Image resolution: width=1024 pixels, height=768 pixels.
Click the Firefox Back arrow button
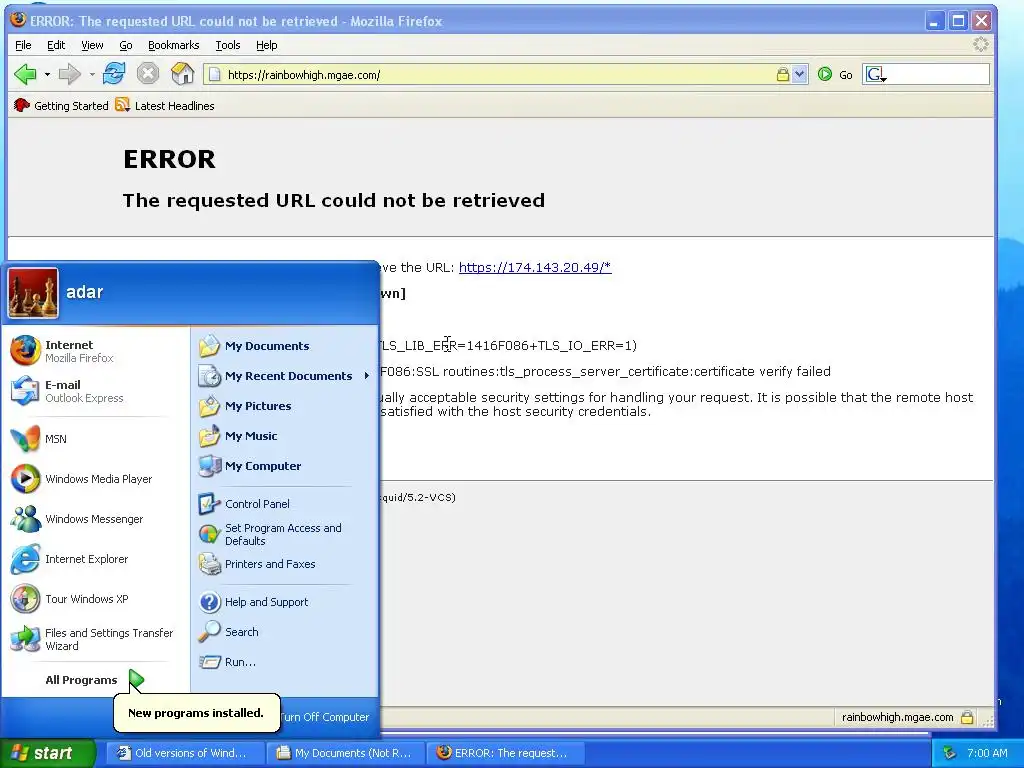coord(25,74)
